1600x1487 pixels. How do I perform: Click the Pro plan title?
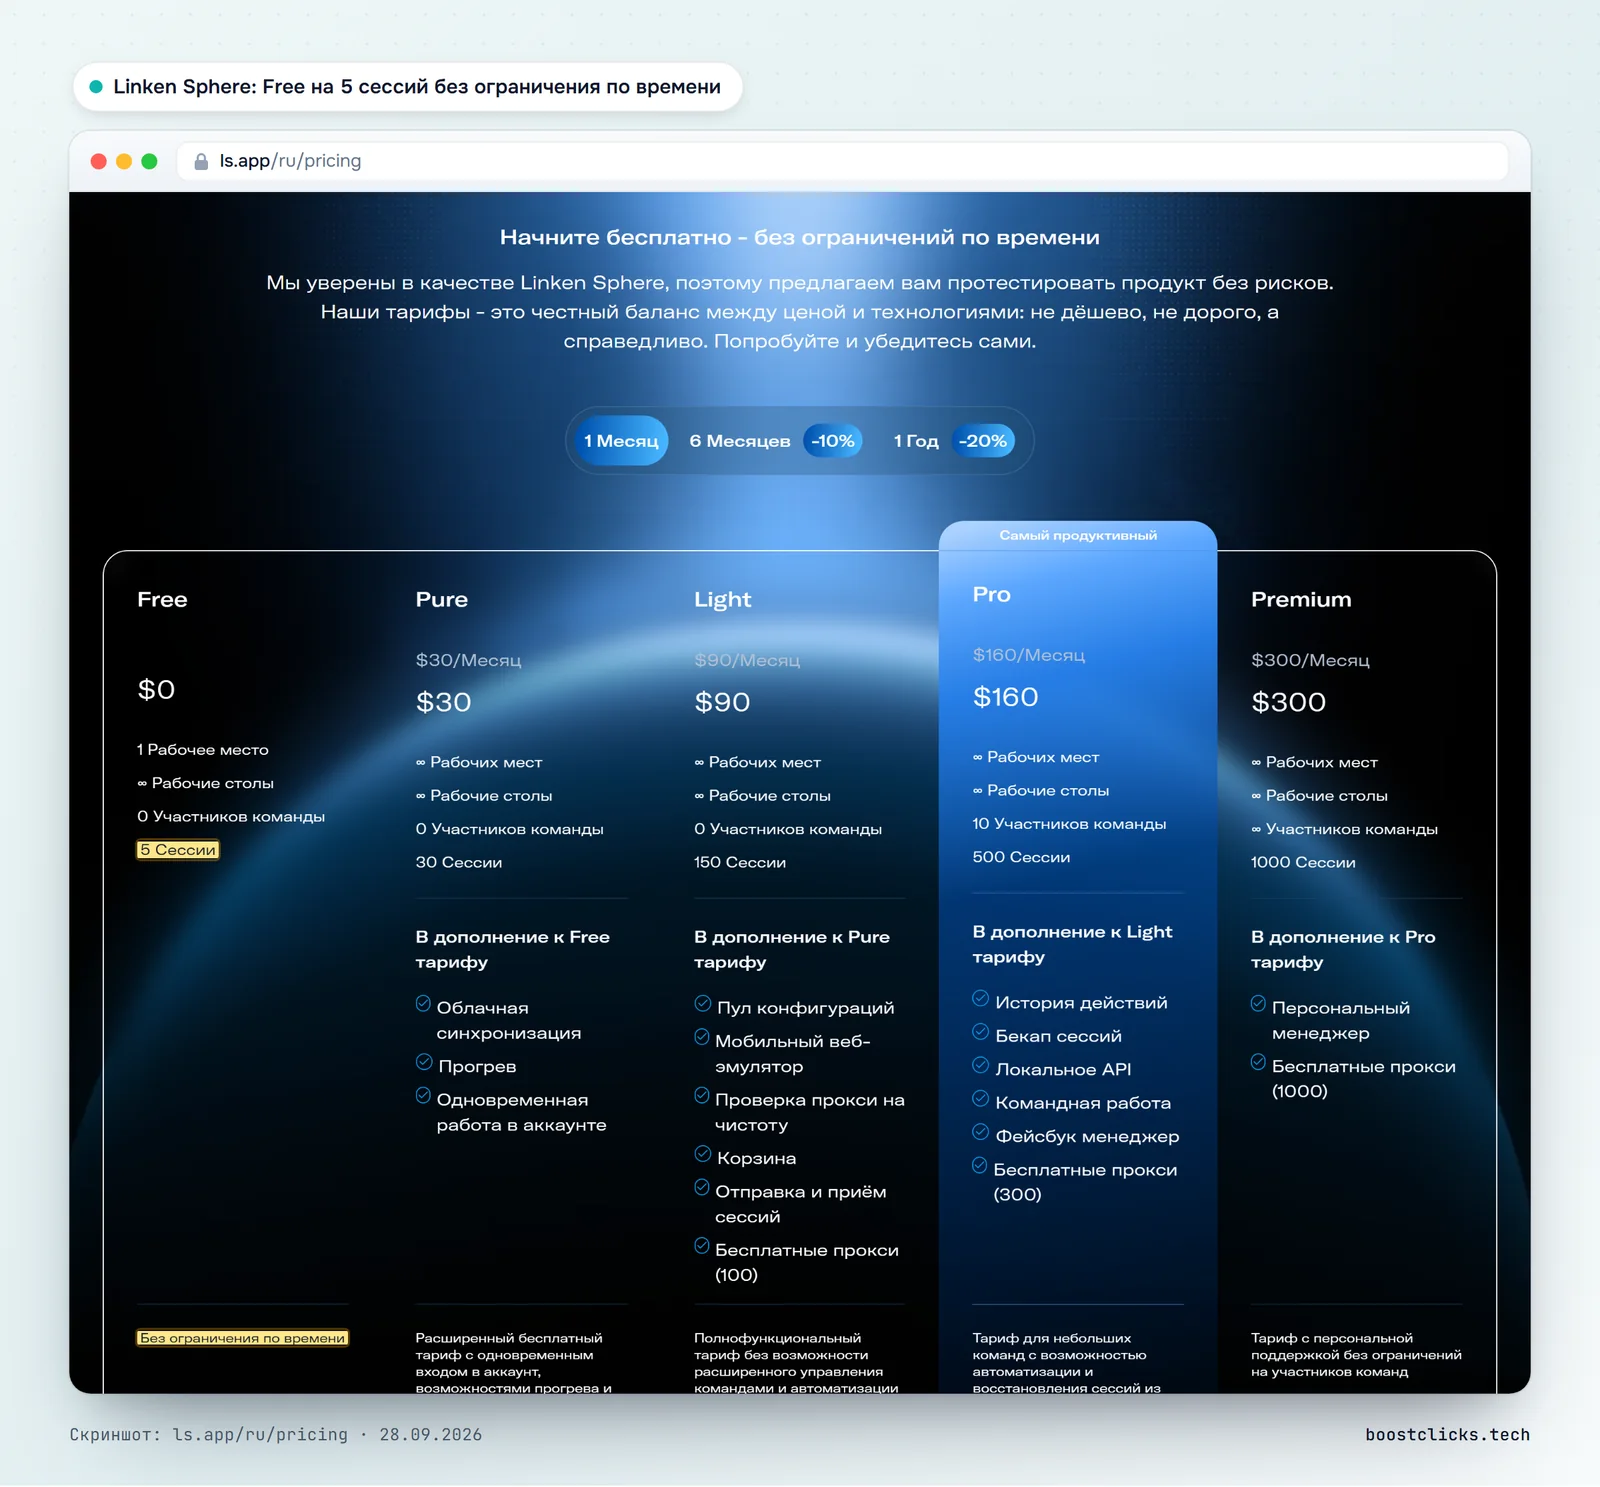click(x=992, y=594)
